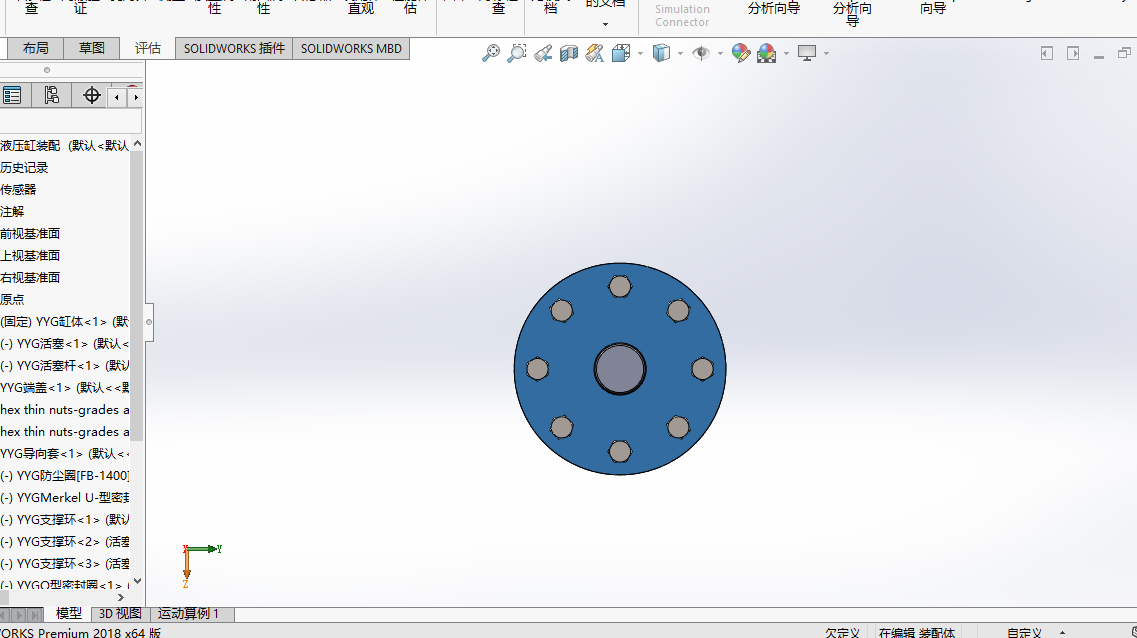The height and width of the screenshot is (638, 1137).
Task: Open the View Orientation dropdown arrow
Action: 640,54
